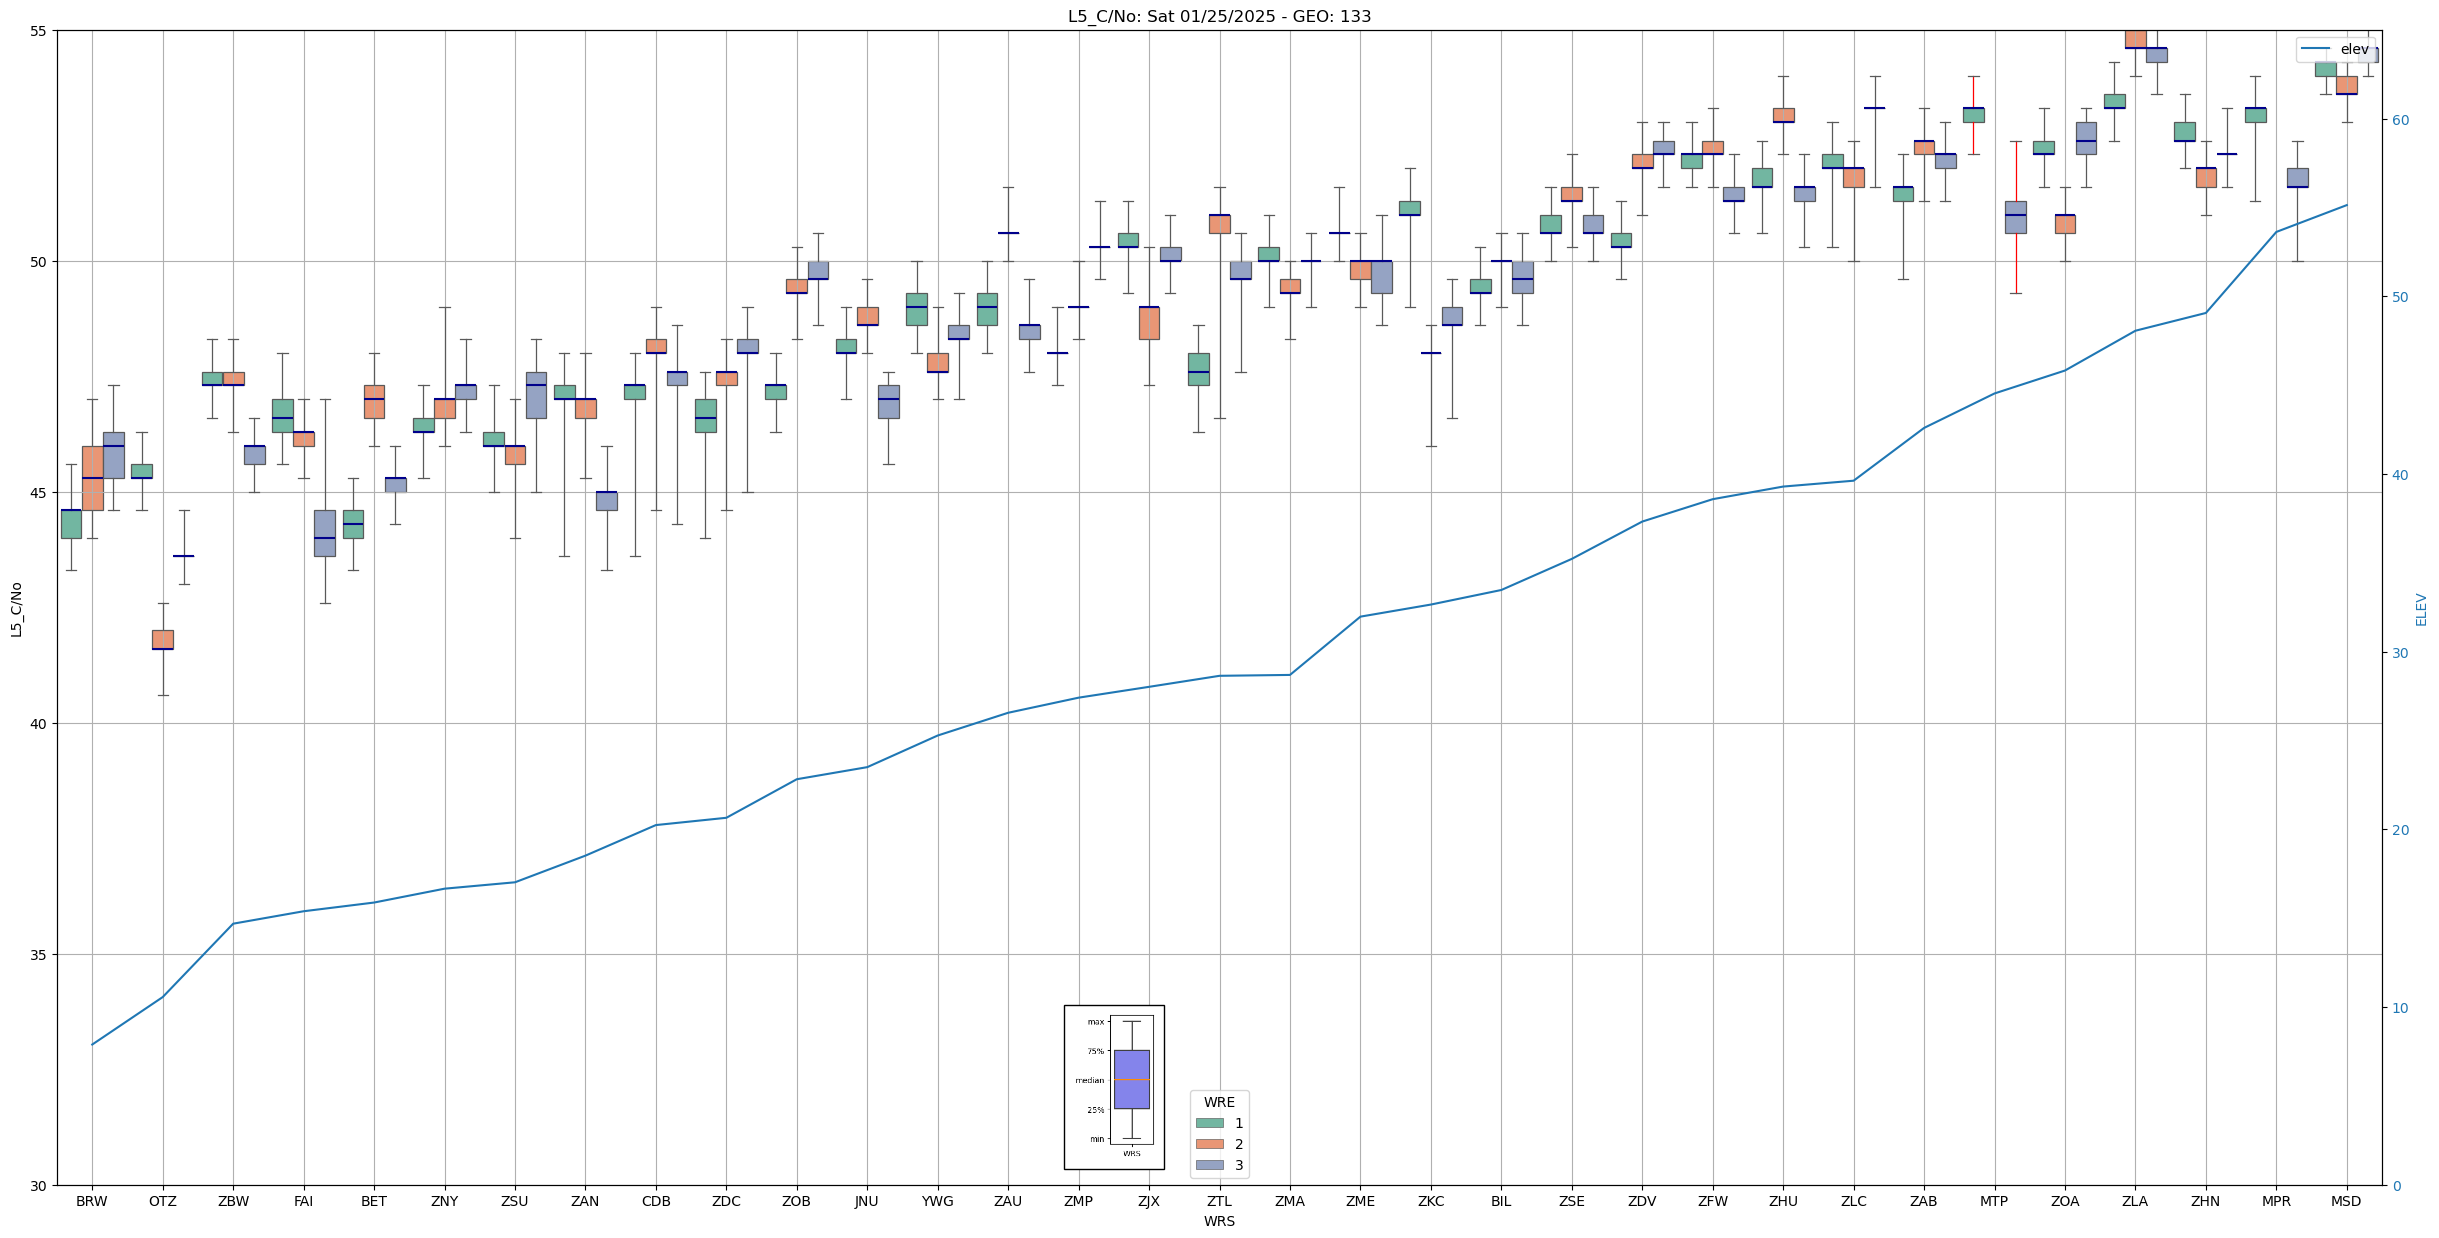
Task: Click the green WRE 1 legend swatch
Action: (1209, 1123)
